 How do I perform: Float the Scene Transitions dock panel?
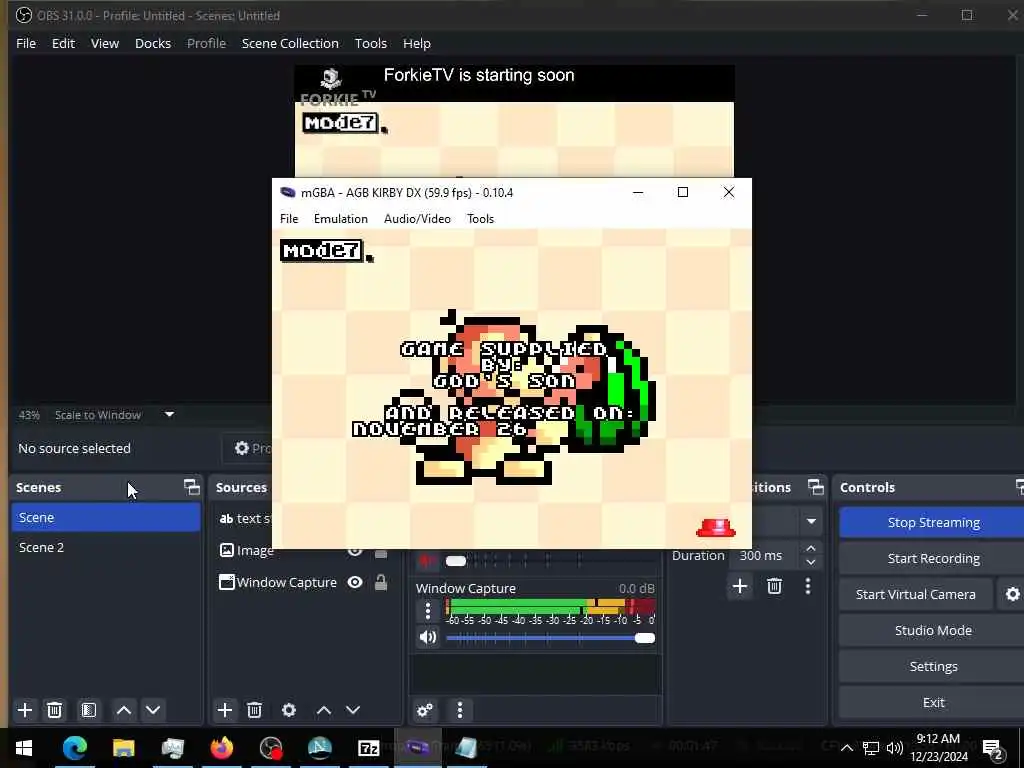pyautogui.click(x=816, y=487)
